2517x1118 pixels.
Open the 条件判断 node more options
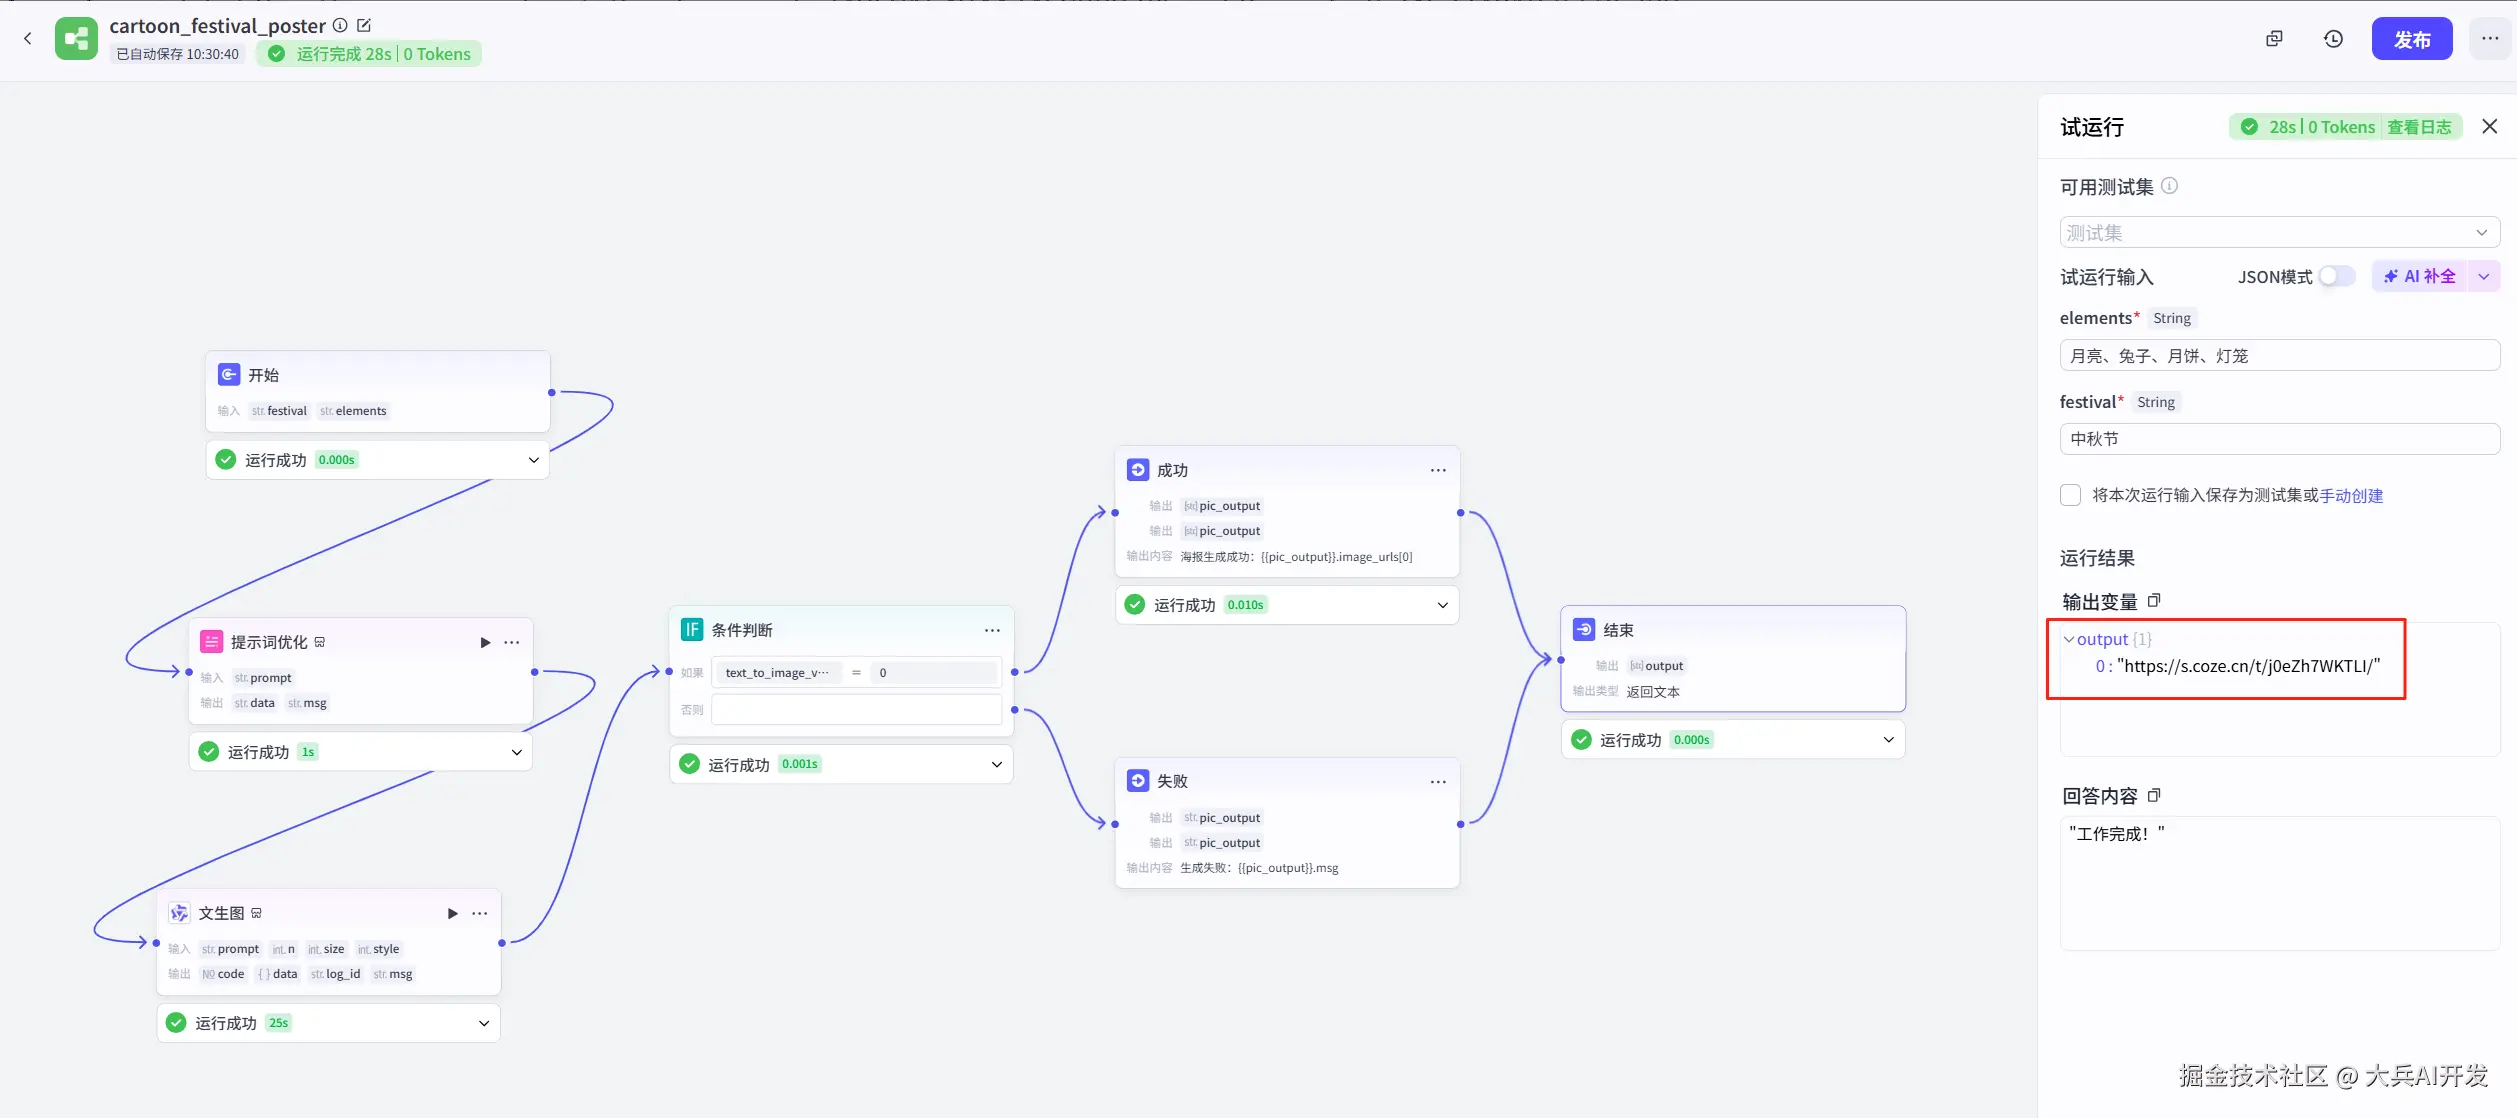pos(992,630)
